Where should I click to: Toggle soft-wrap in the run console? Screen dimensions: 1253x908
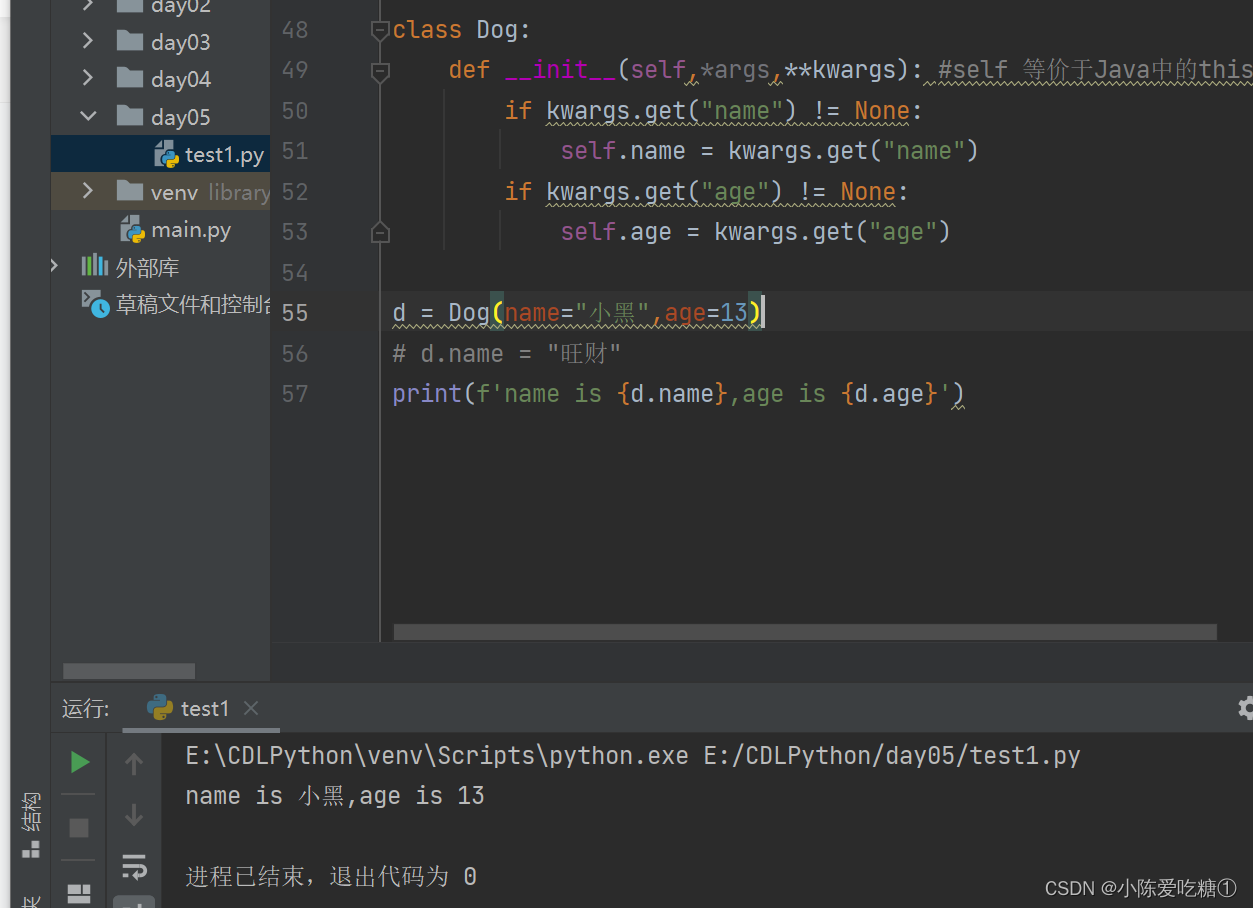pyautogui.click(x=134, y=866)
